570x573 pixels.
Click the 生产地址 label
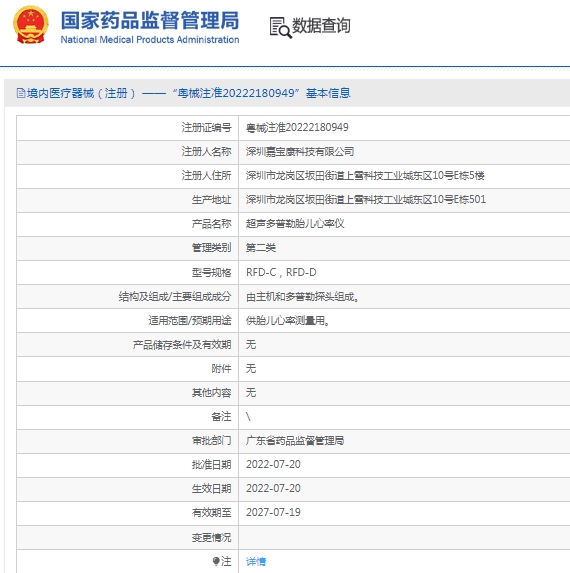[212, 200]
